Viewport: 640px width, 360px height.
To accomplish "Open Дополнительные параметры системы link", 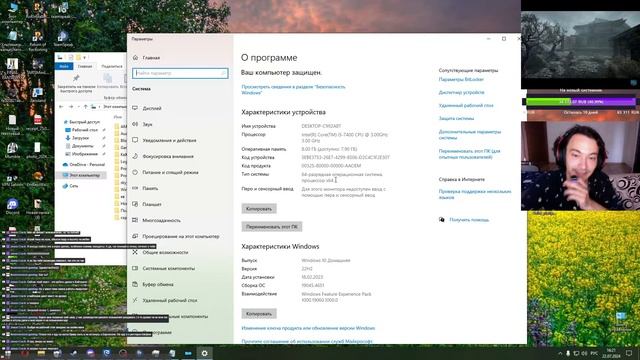I will tap(469, 135).
